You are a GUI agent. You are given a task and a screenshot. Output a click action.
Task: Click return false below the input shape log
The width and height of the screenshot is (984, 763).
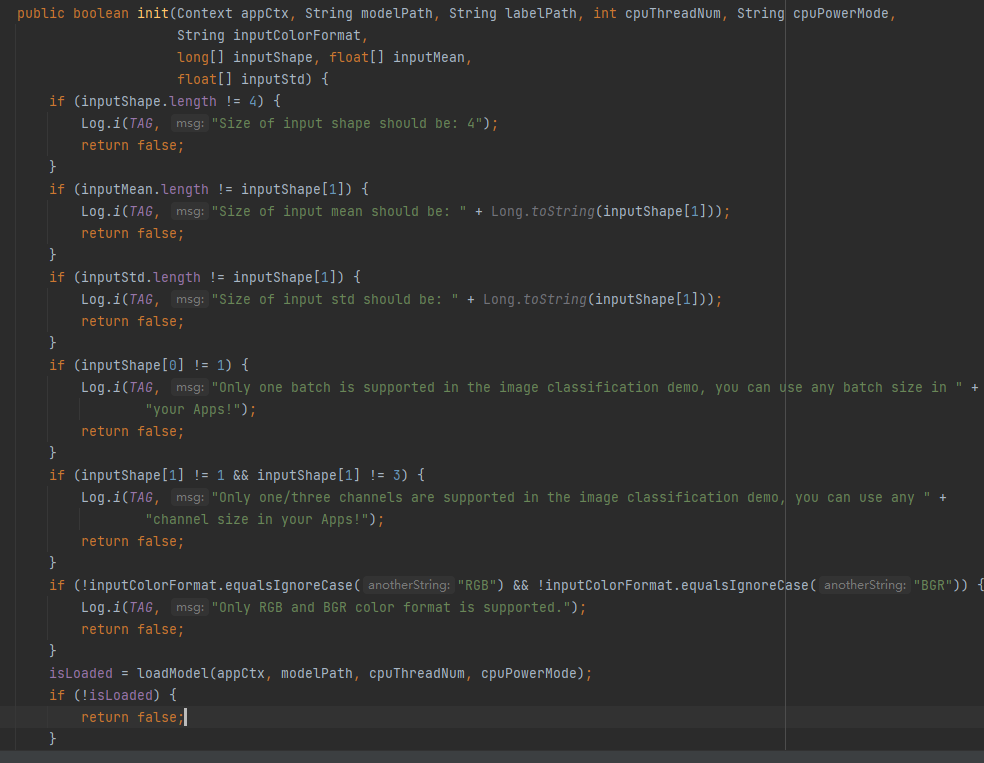click(132, 145)
